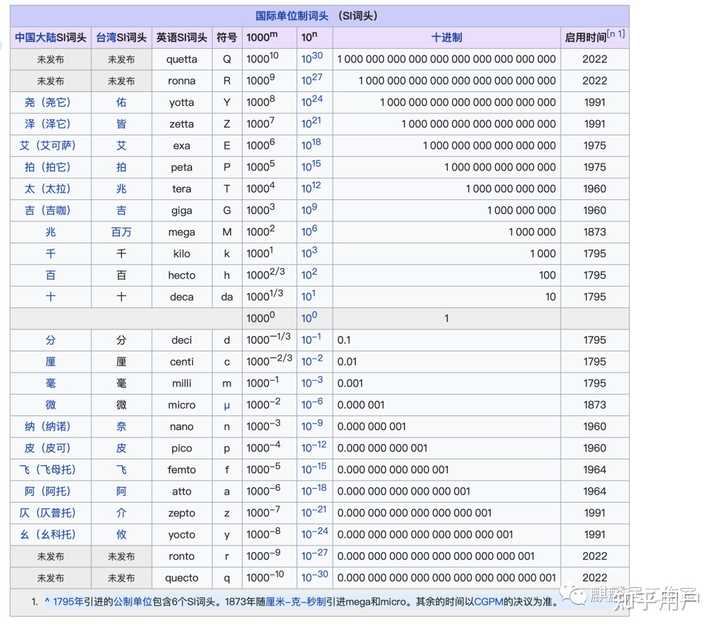
Task: Open the CGPM link in the footnote
Action: [488, 602]
